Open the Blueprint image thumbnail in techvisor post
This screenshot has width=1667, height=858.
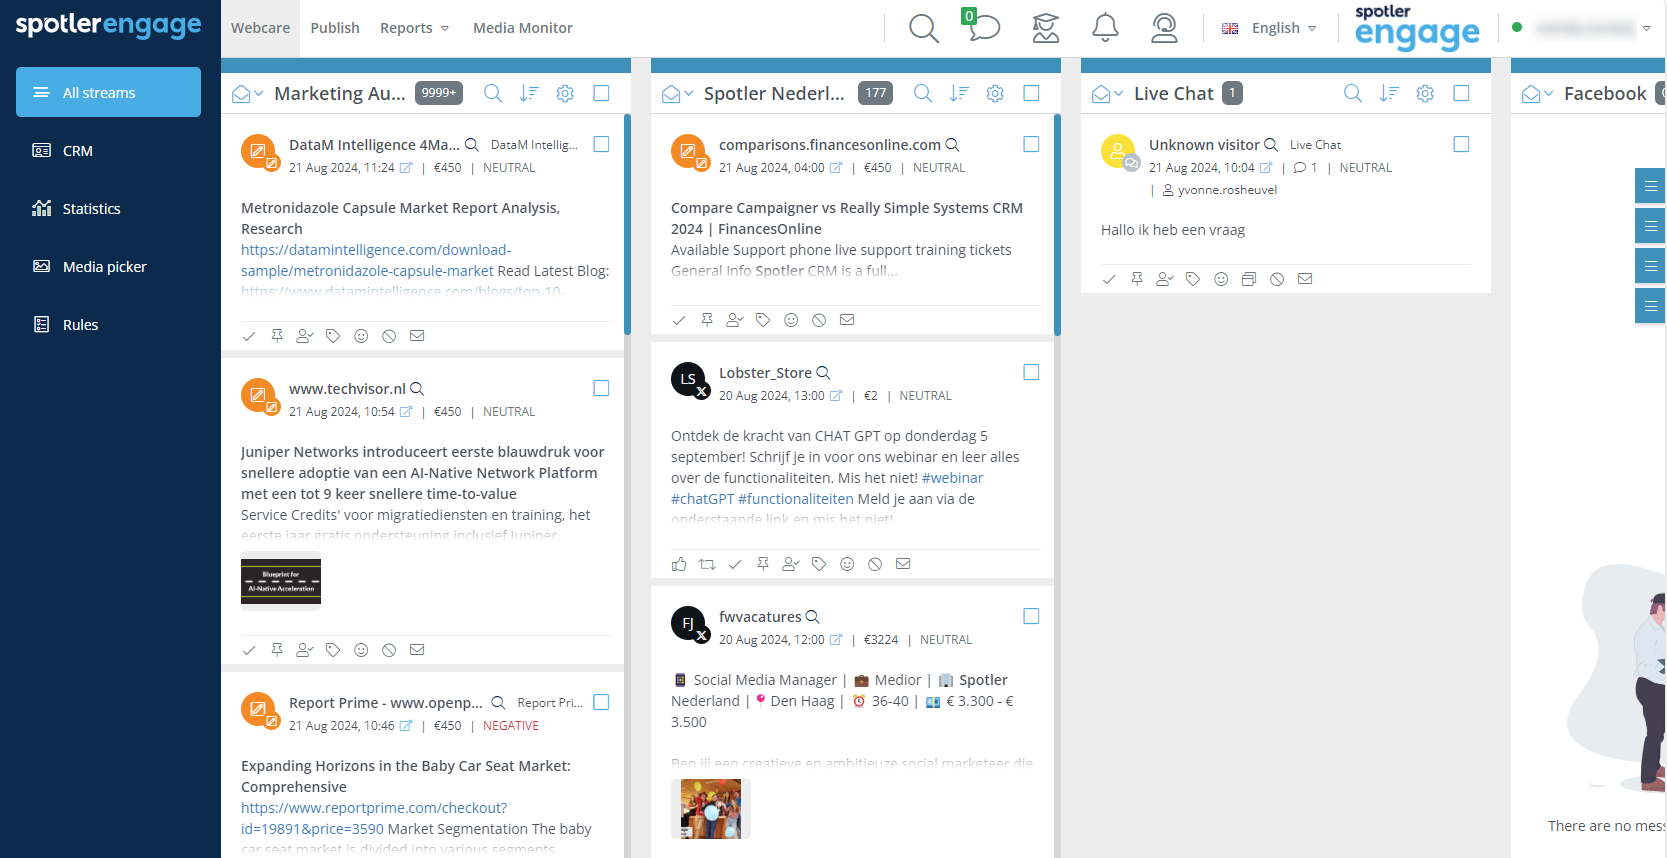tap(281, 580)
